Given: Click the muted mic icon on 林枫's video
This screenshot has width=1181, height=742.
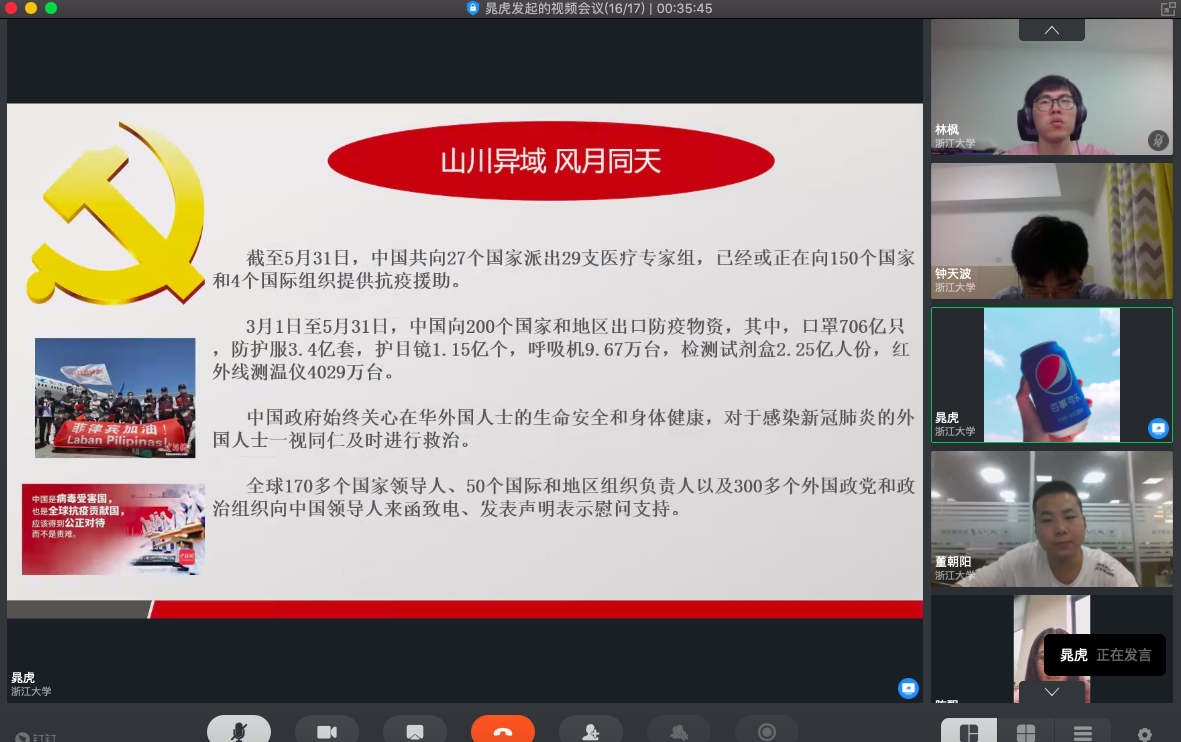Looking at the screenshot, I should [1158, 140].
